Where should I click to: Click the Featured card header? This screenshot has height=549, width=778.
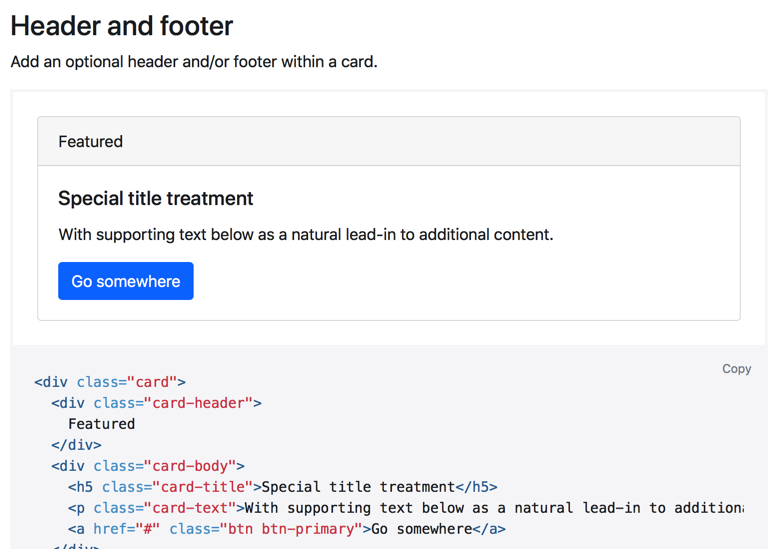click(x=90, y=141)
